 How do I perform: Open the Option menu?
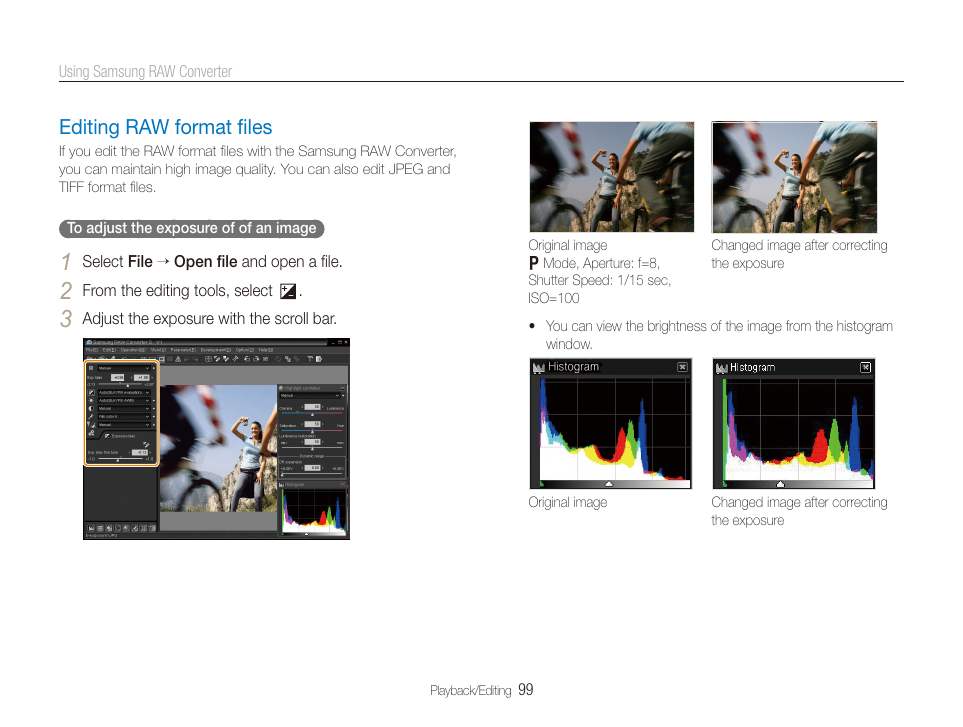(x=245, y=350)
